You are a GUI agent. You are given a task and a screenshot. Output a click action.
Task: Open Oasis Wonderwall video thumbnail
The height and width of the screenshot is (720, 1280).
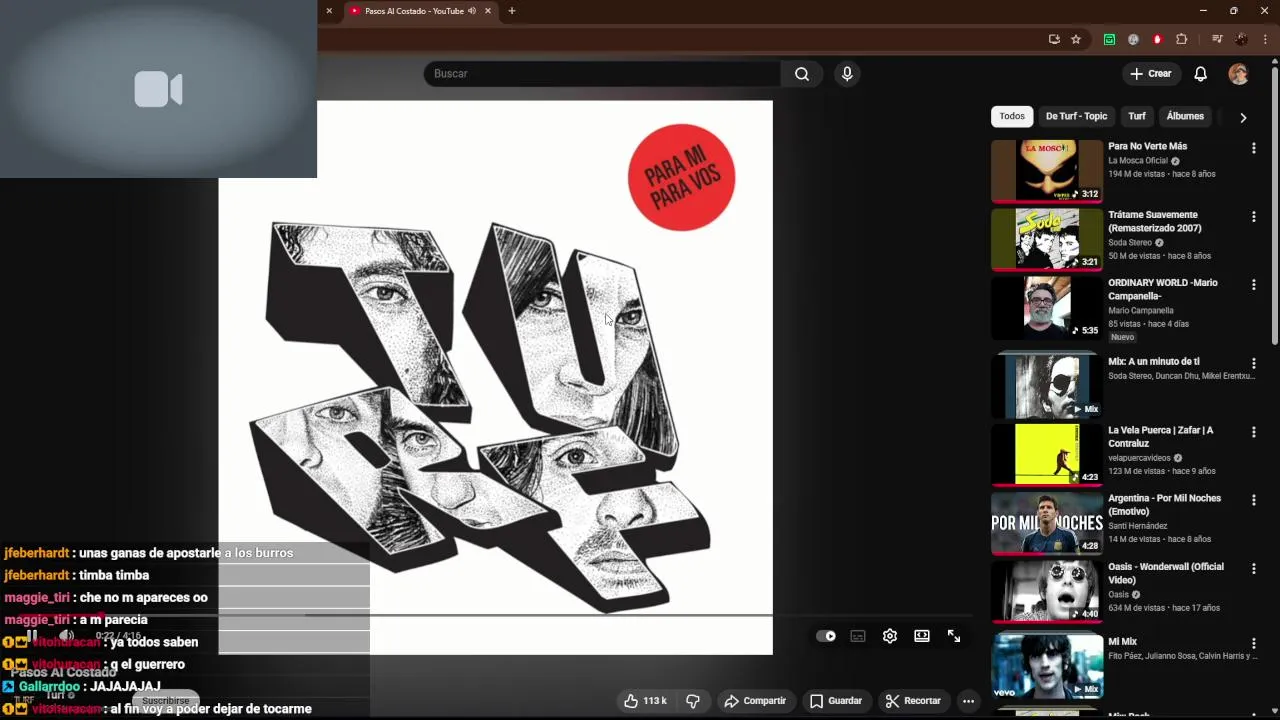pos(1046,591)
